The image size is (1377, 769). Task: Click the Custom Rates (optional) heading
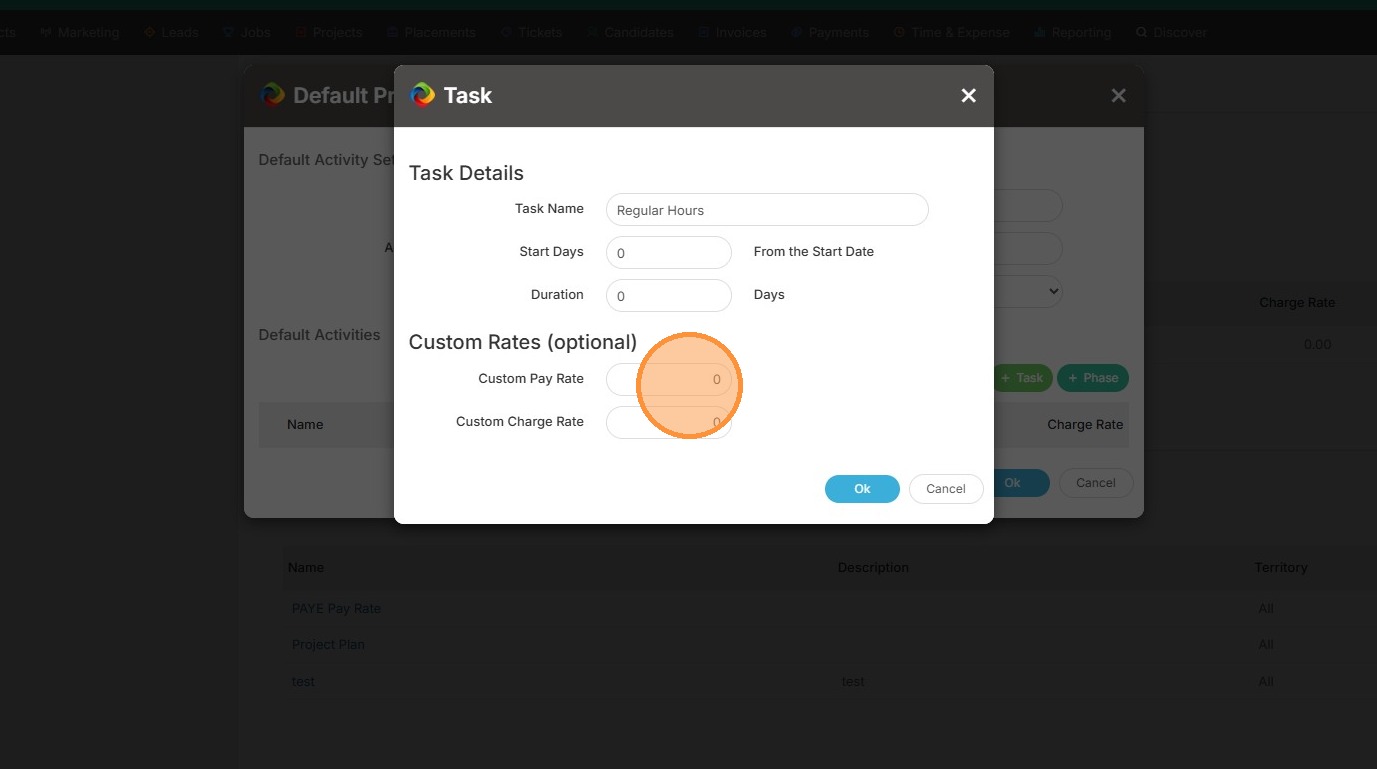coord(523,342)
